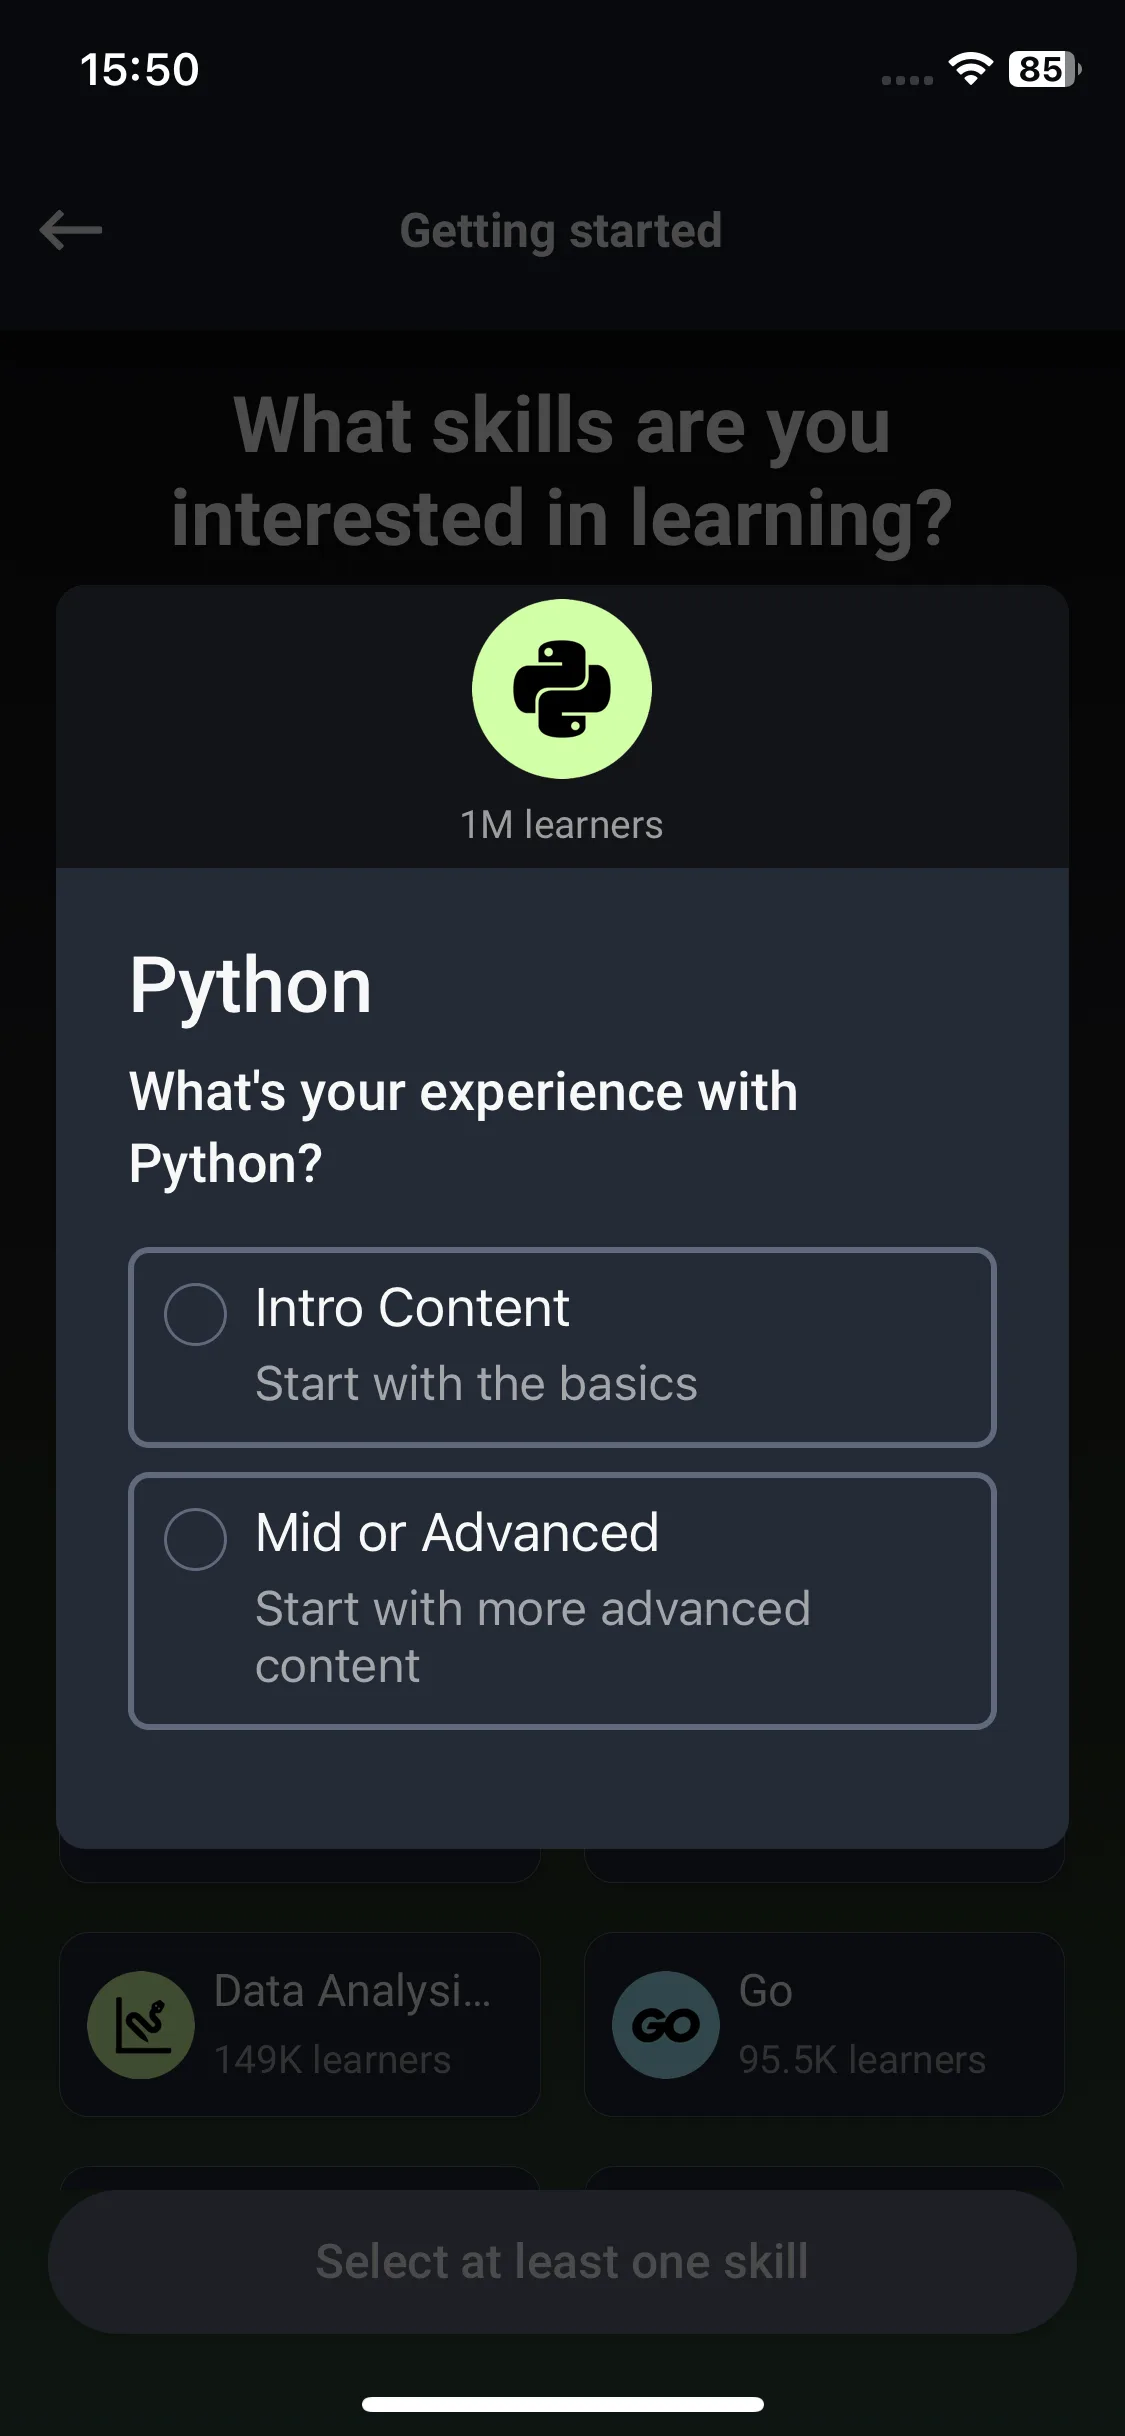
Task: Tap the Data Analysis chart icon
Action: pos(141,2025)
